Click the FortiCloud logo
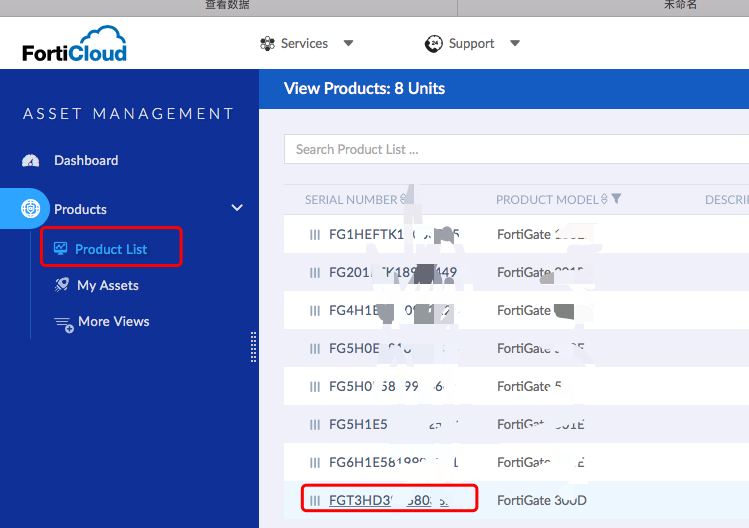The width and height of the screenshot is (749, 528). (x=75, y=44)
